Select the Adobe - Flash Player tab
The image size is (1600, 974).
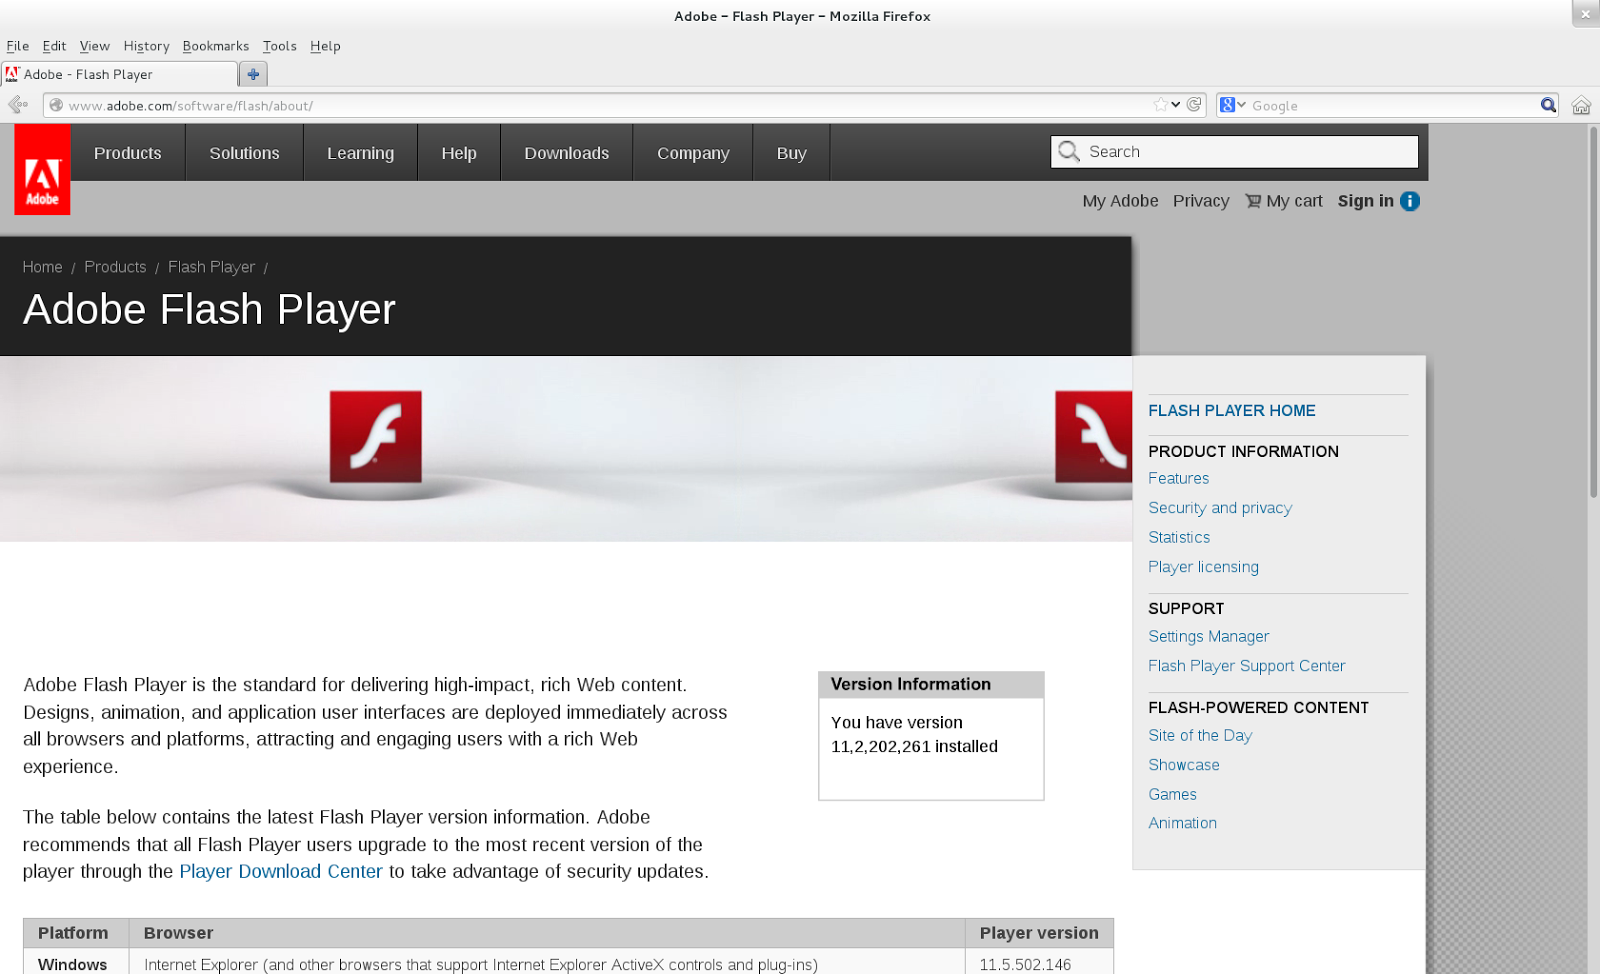point(120,74)
